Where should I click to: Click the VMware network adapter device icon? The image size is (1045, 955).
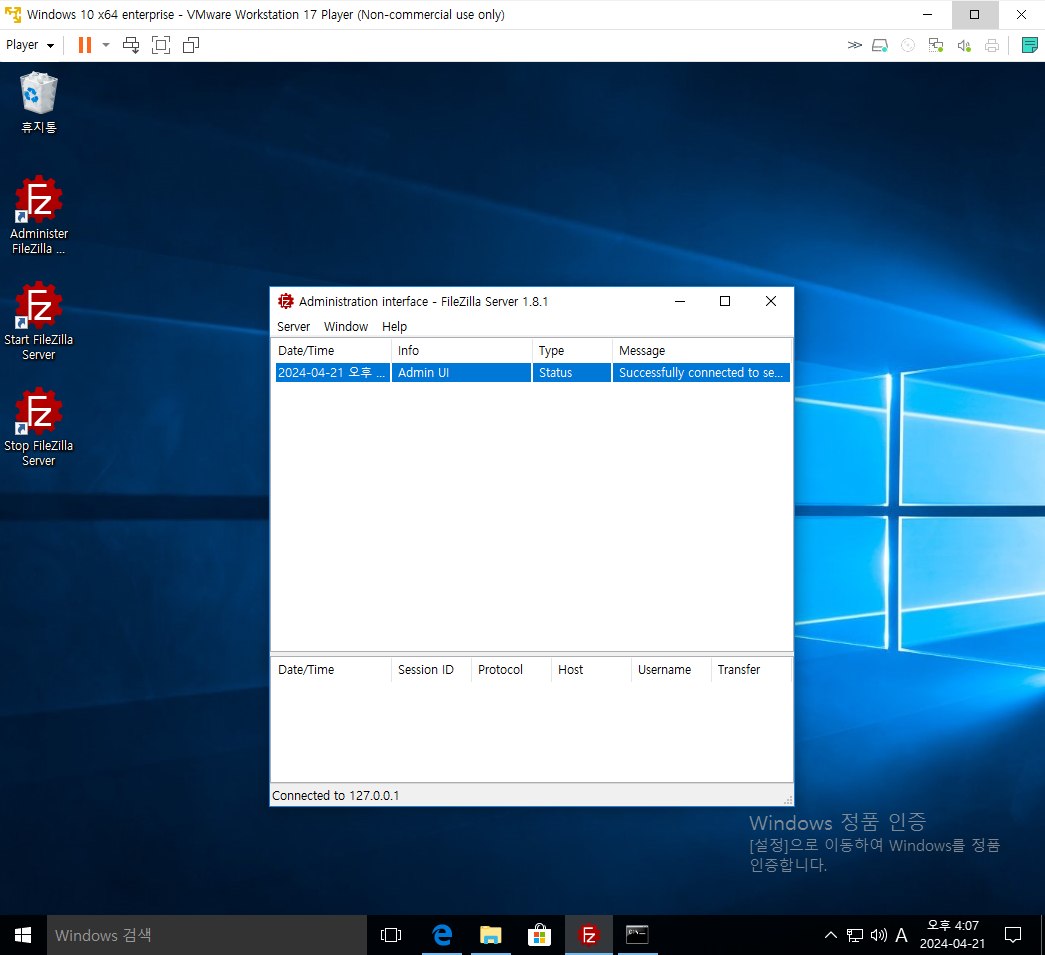(936, 45)
